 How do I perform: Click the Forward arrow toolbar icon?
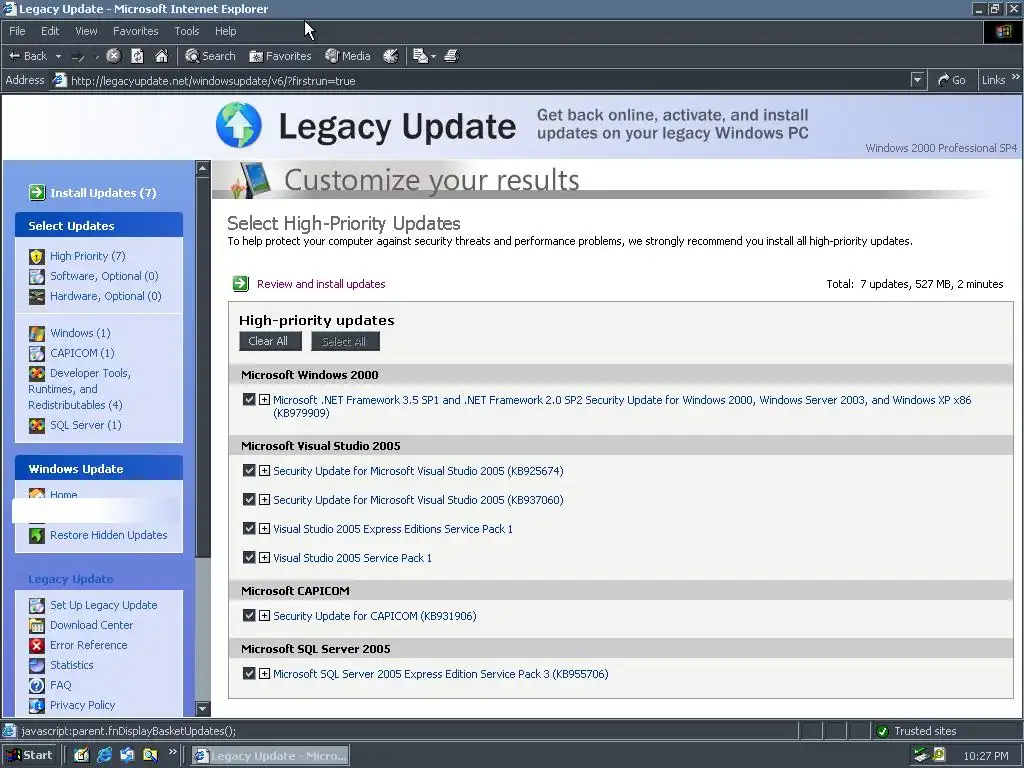pos(78,57)
